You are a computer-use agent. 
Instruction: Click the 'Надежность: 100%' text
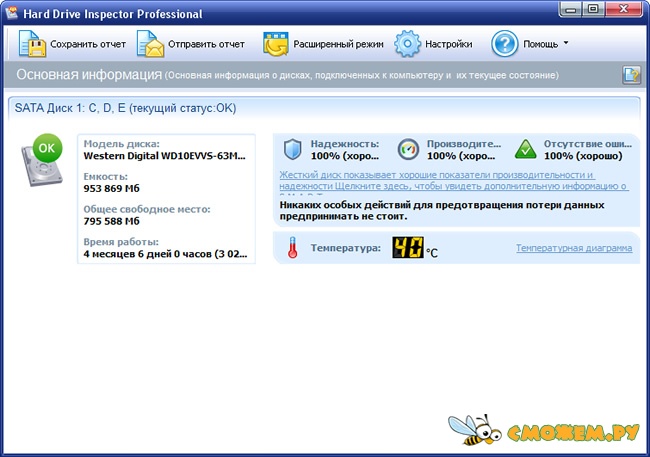pyautogui.click(x=345, y=150)
